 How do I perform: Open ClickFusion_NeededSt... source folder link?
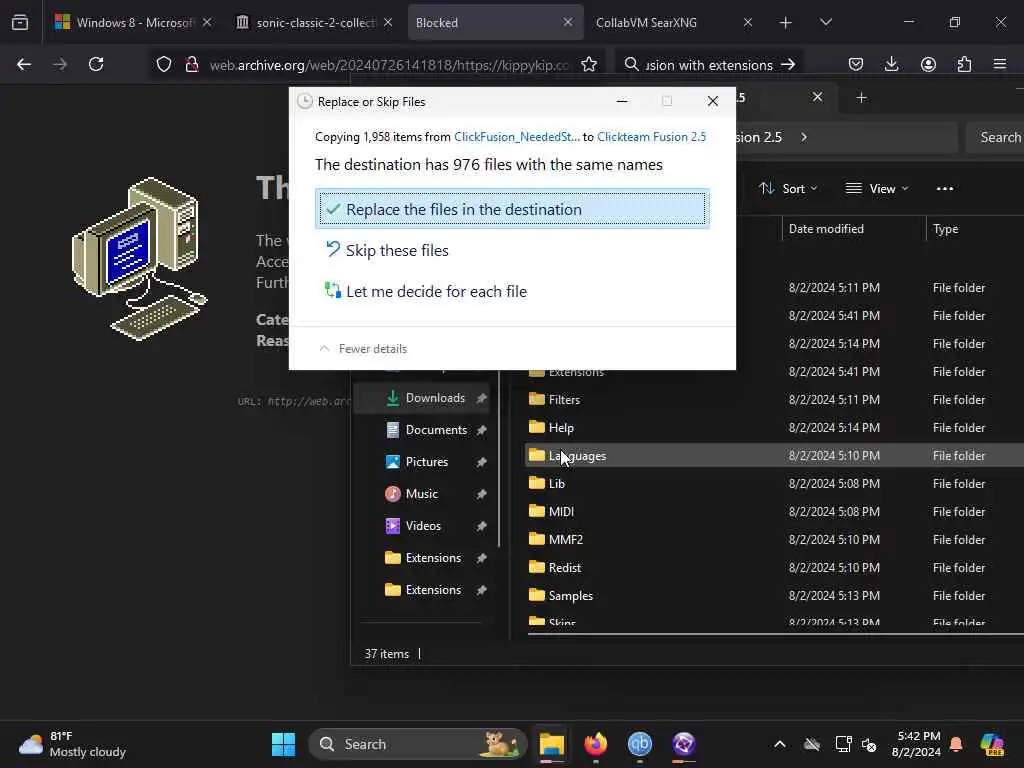click(x=517, y=136)
